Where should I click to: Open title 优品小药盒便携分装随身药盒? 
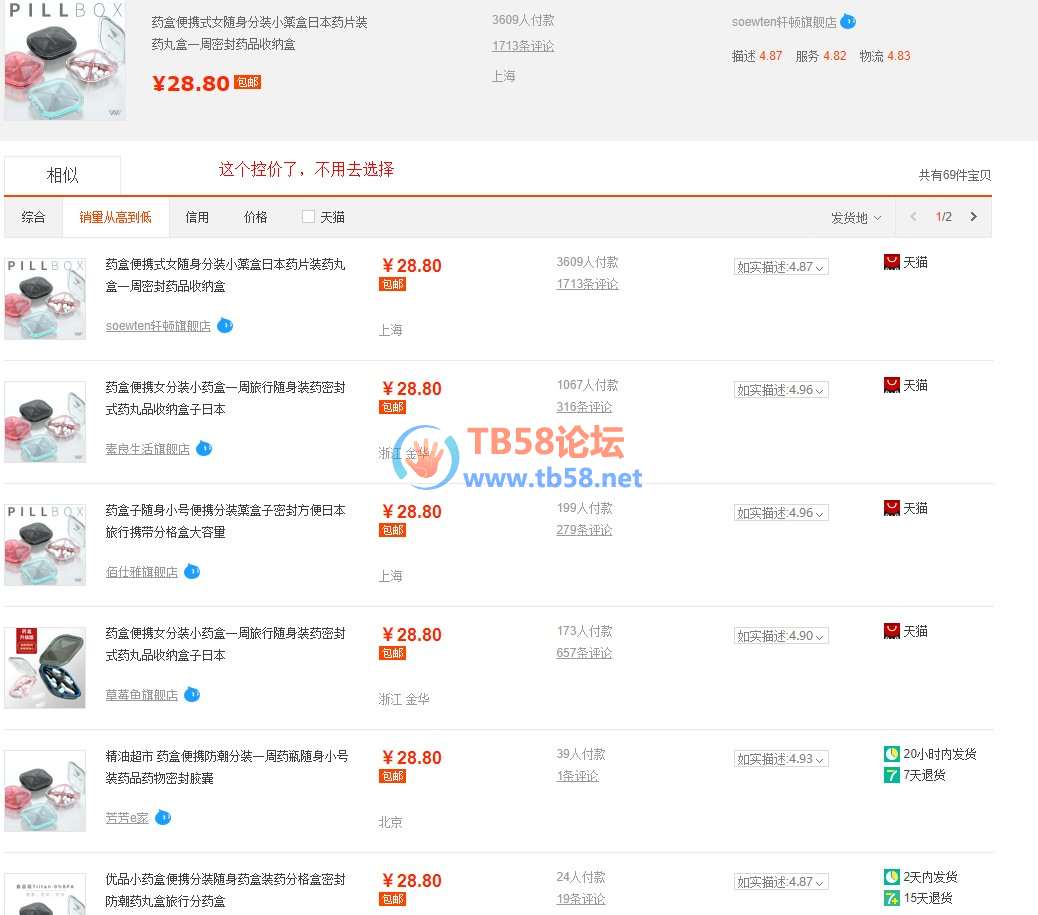(x=225, y=890)
